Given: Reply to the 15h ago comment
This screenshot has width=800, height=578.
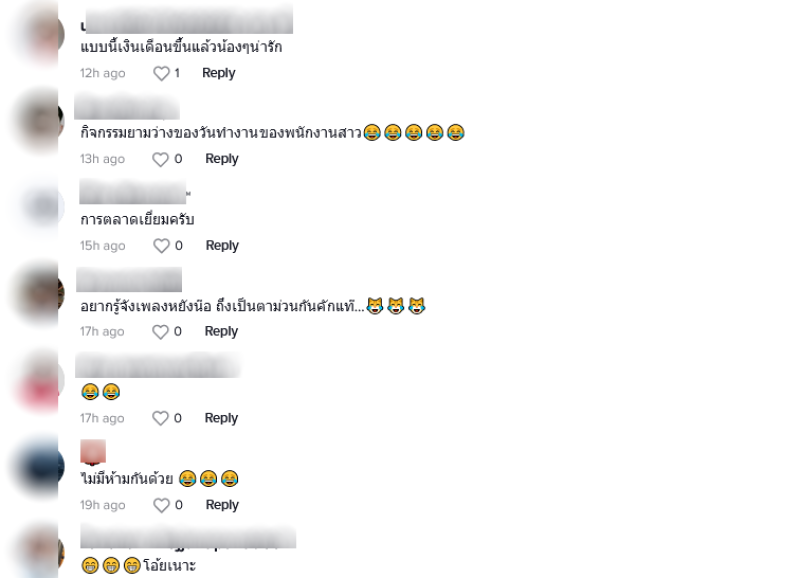Looking at the screenshot, I should [x=222, y=245].
